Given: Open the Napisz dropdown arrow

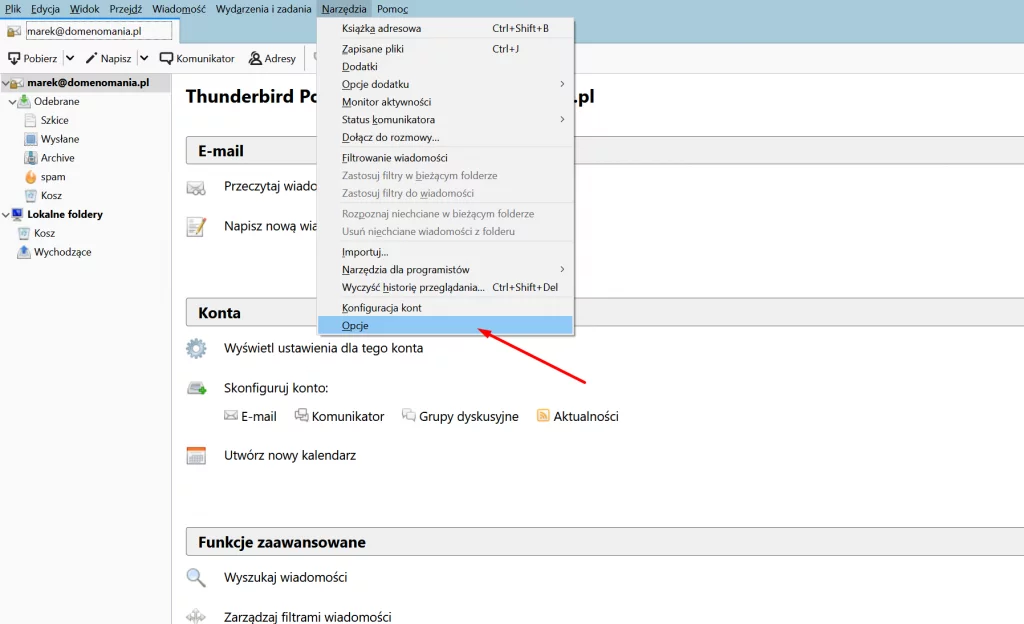Looking at the screenshot, I should pos(144,58).
